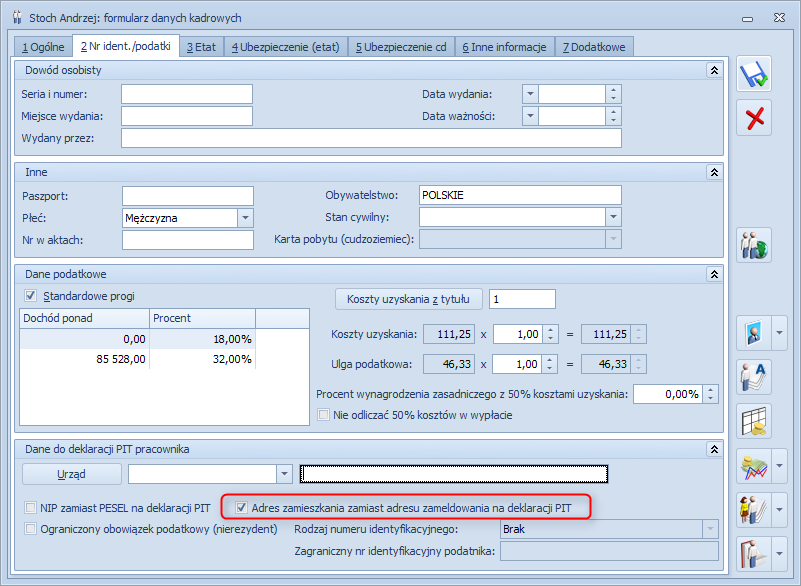This screenshot has height=586, width=801.
Task: Open employee notes using person-with-A icon
Action: (x=755, y=373)
